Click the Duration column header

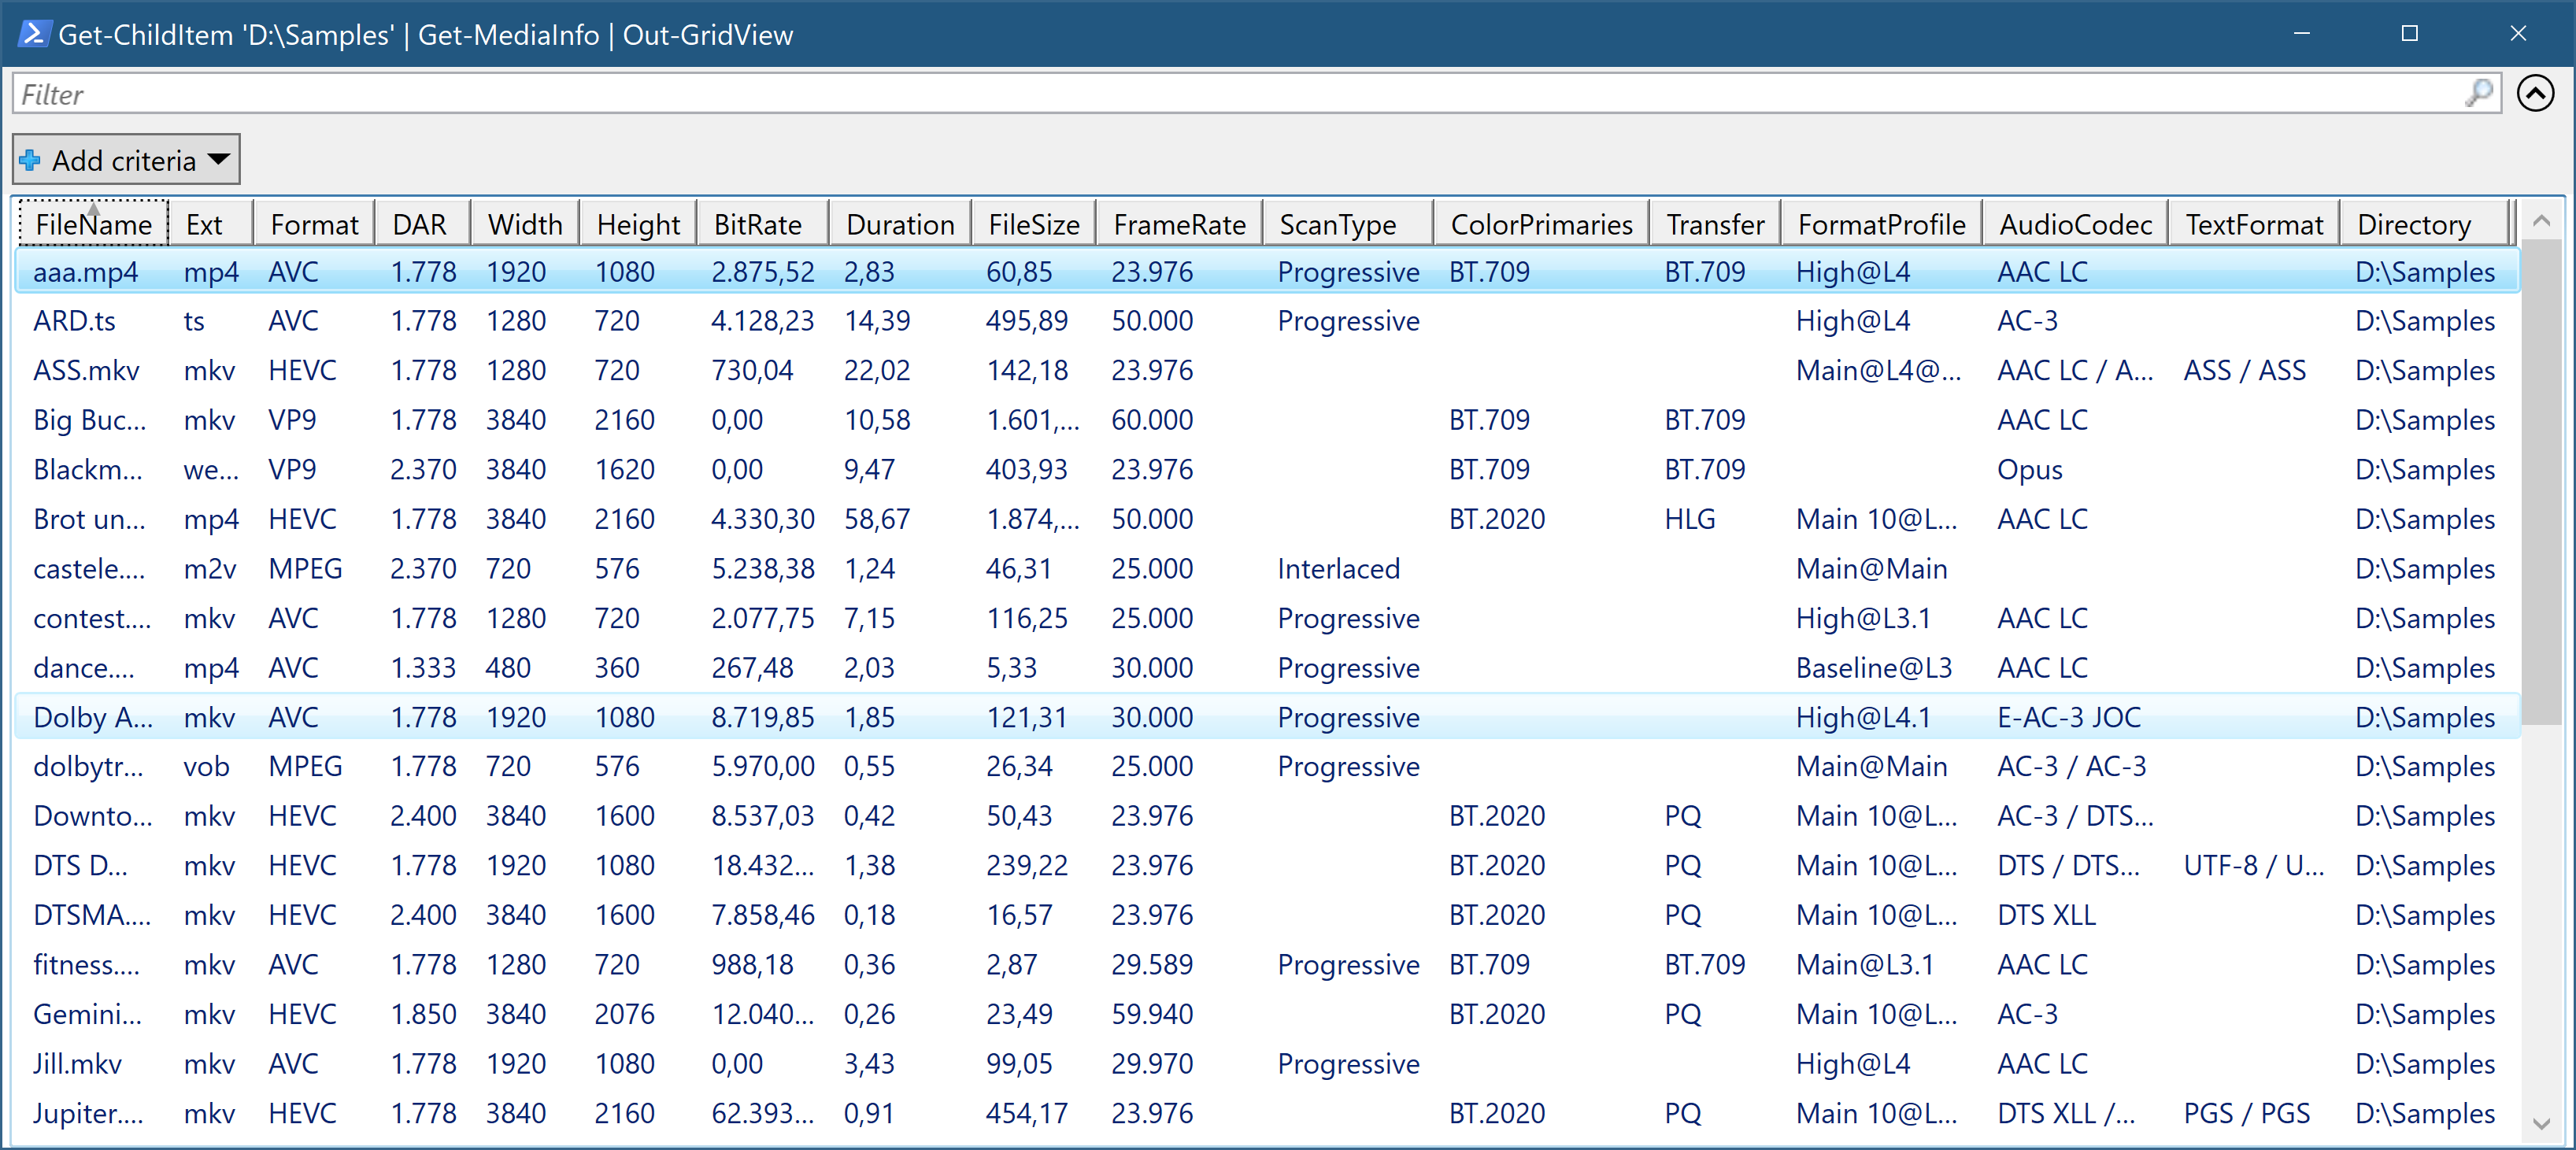coord(899,225)
